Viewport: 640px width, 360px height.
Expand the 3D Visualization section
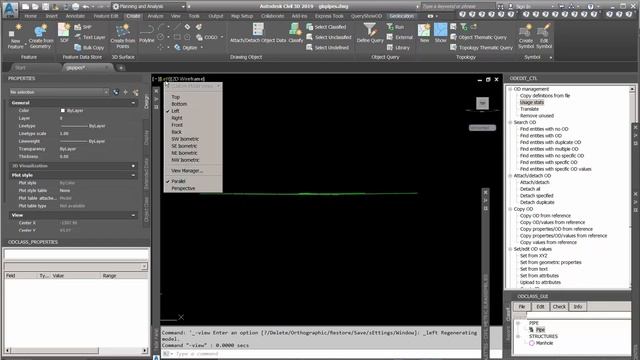coord(133,166)
